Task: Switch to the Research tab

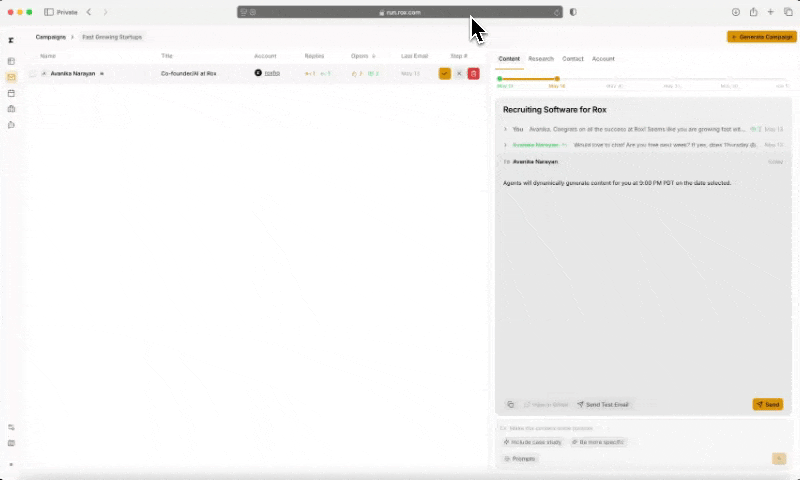Action: 540,59
